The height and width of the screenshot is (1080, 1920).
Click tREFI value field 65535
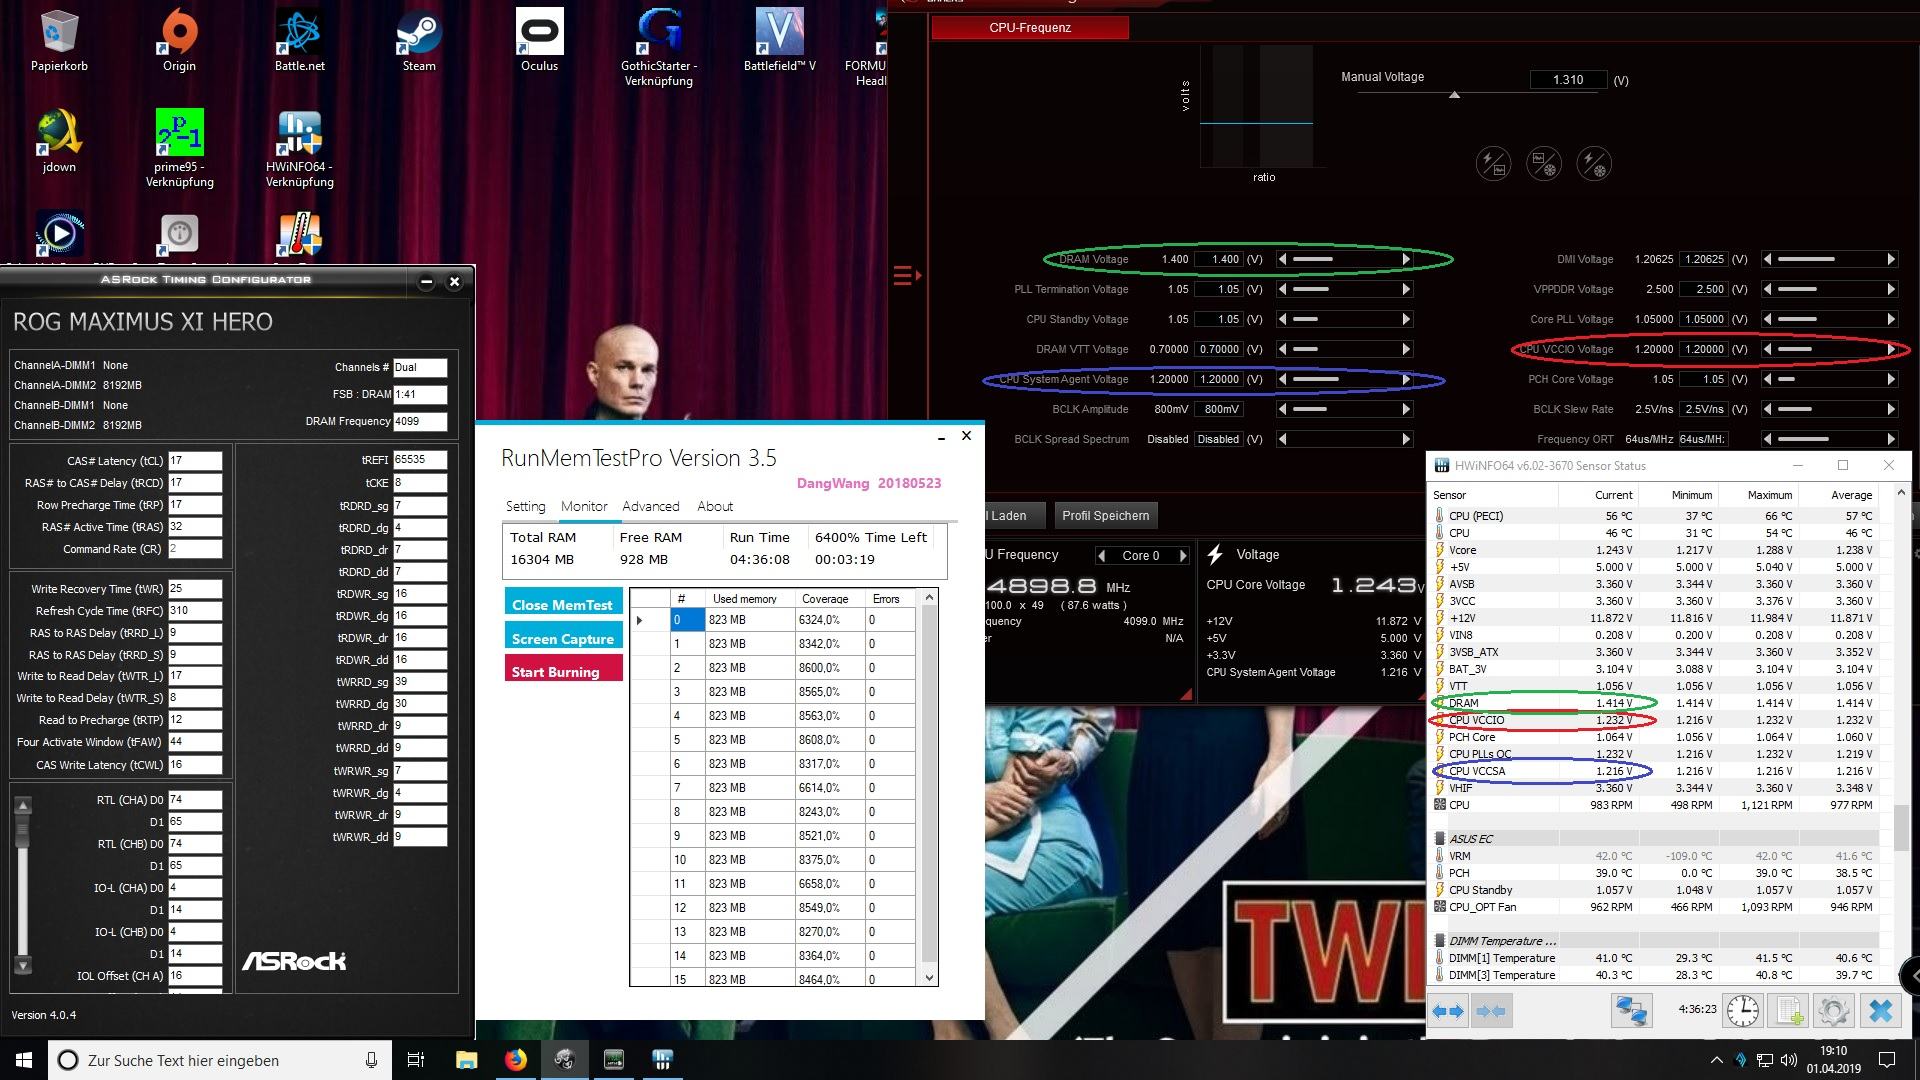[x=419, y=459]
